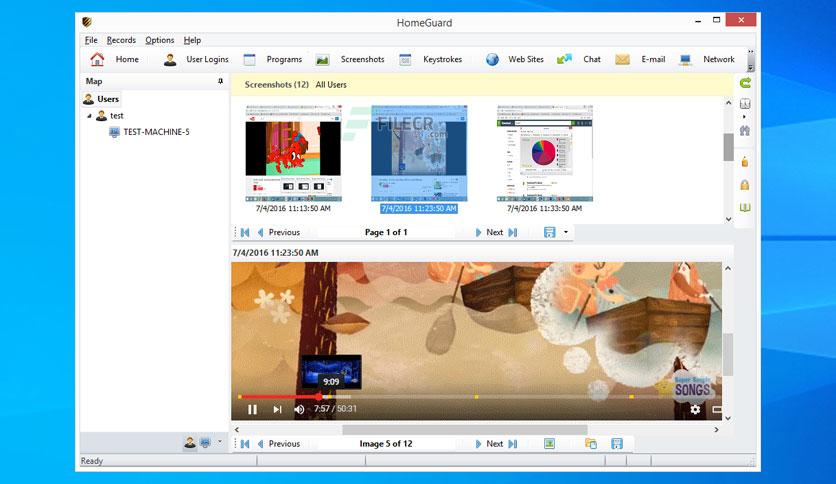836x484 pixels.
Task: Click the 'Page 1 of 1' label
Action: [x=386, y=232]
